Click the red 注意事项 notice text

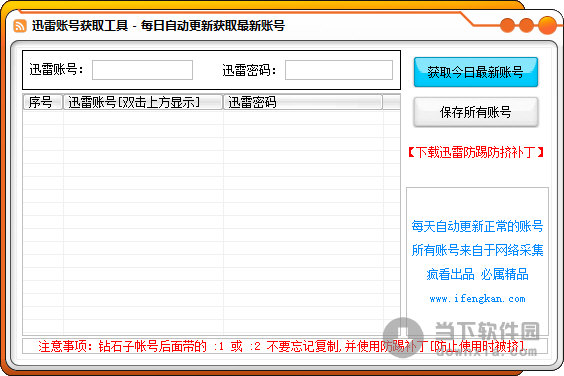(283, 346)
